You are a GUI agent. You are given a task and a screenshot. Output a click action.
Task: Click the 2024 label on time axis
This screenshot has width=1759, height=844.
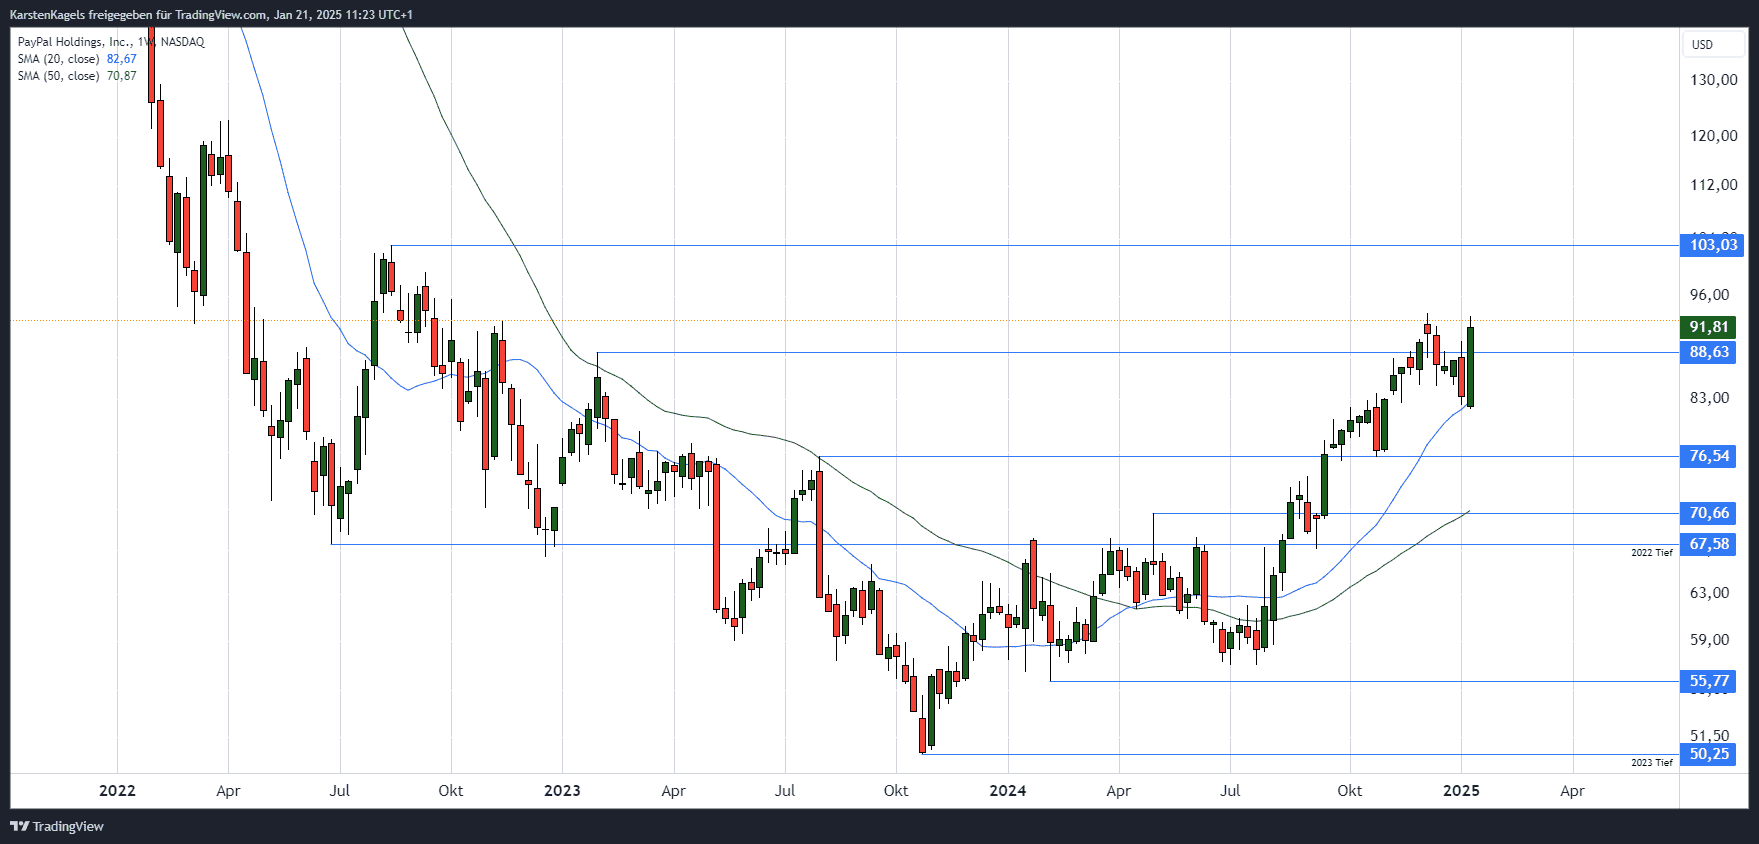(1007, 790)
